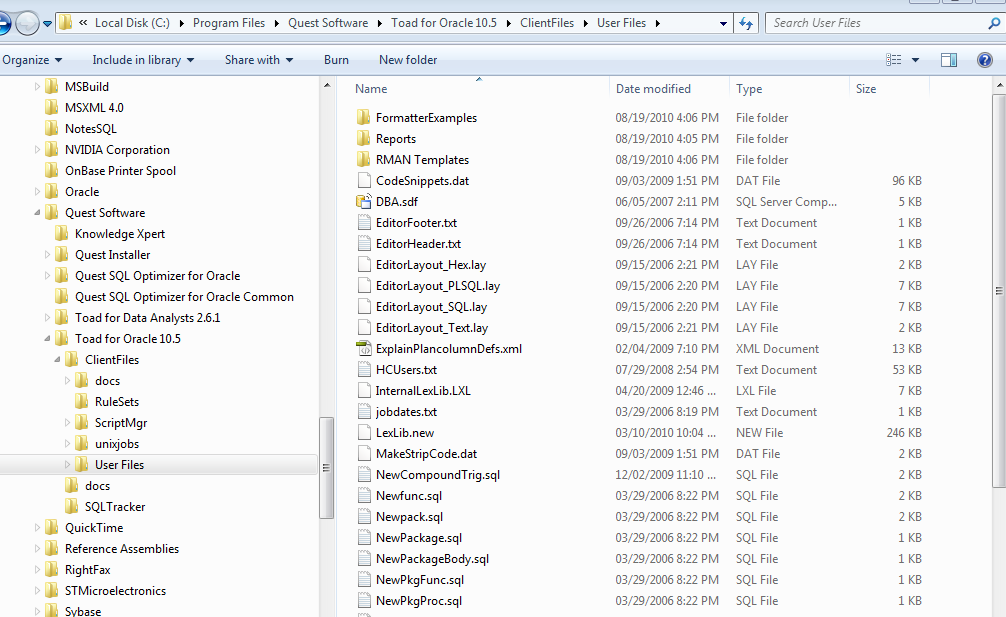Click the file list scrollbar thumb
This screenshot has width=1006, height=617.
point(999,291)
